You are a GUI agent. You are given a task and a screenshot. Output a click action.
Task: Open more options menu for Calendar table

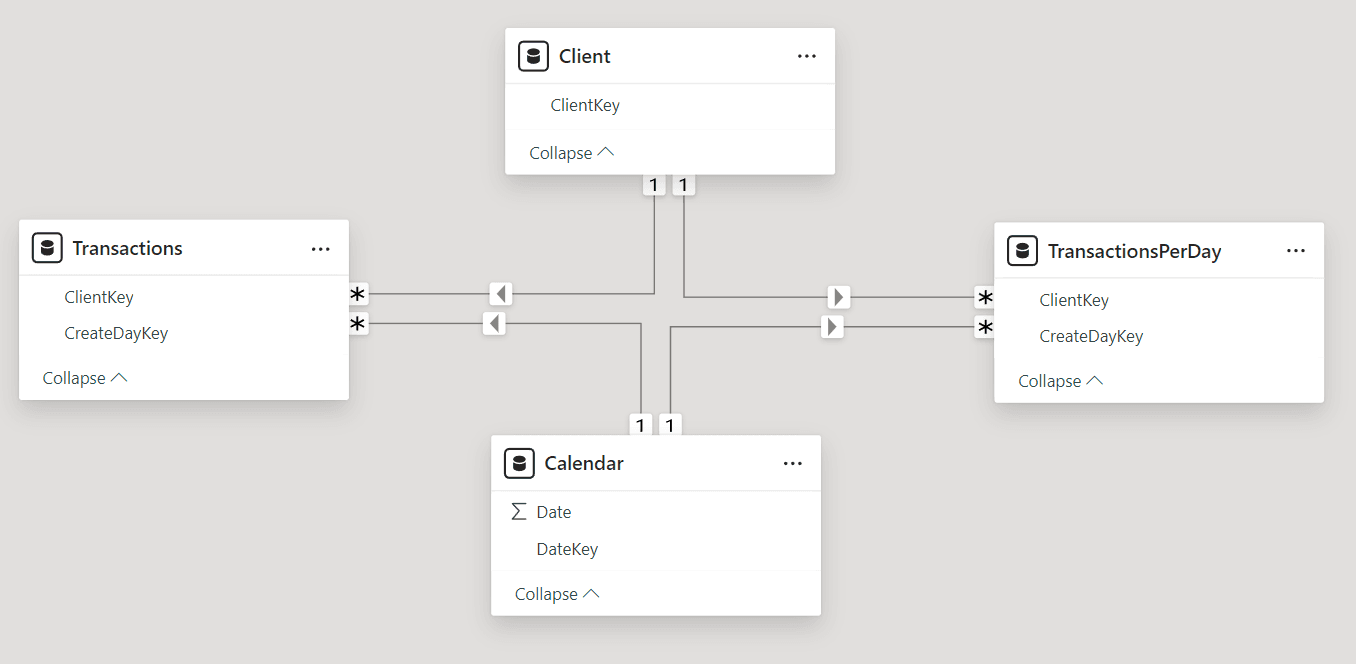[793, 463]
